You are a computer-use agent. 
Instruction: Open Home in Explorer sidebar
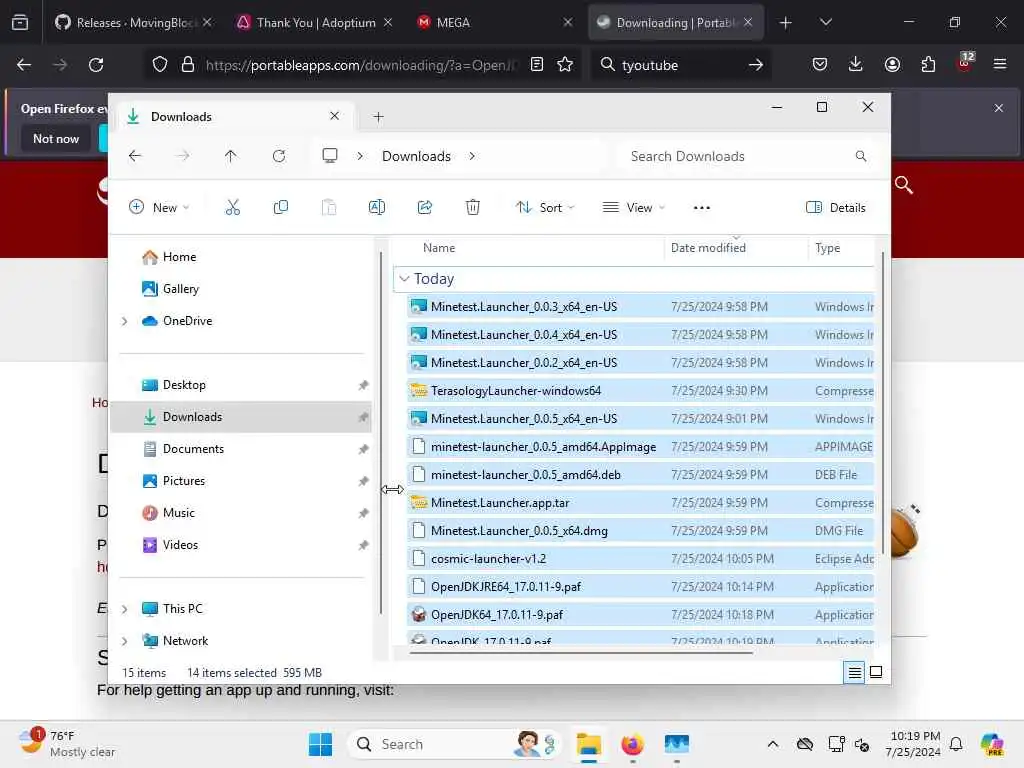(242, 257)
